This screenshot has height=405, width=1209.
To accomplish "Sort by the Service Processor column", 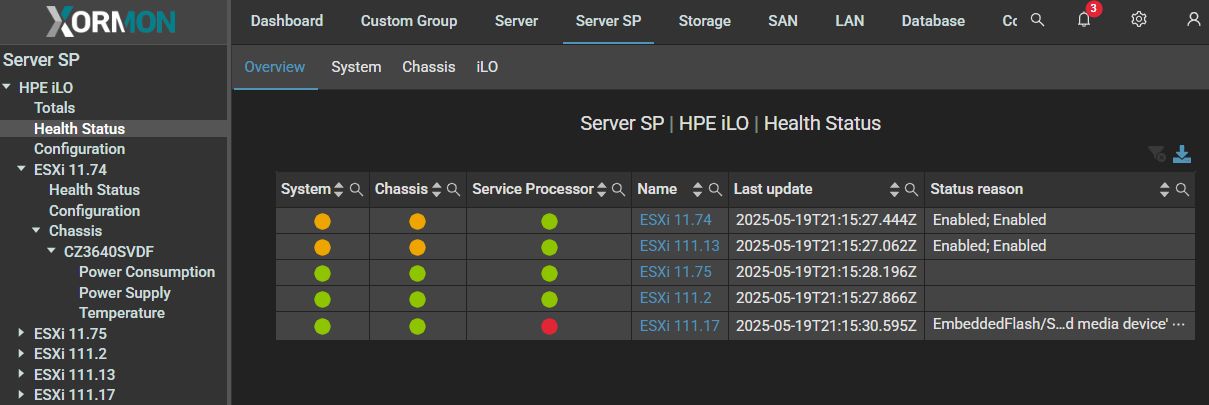I will point(601,189).
